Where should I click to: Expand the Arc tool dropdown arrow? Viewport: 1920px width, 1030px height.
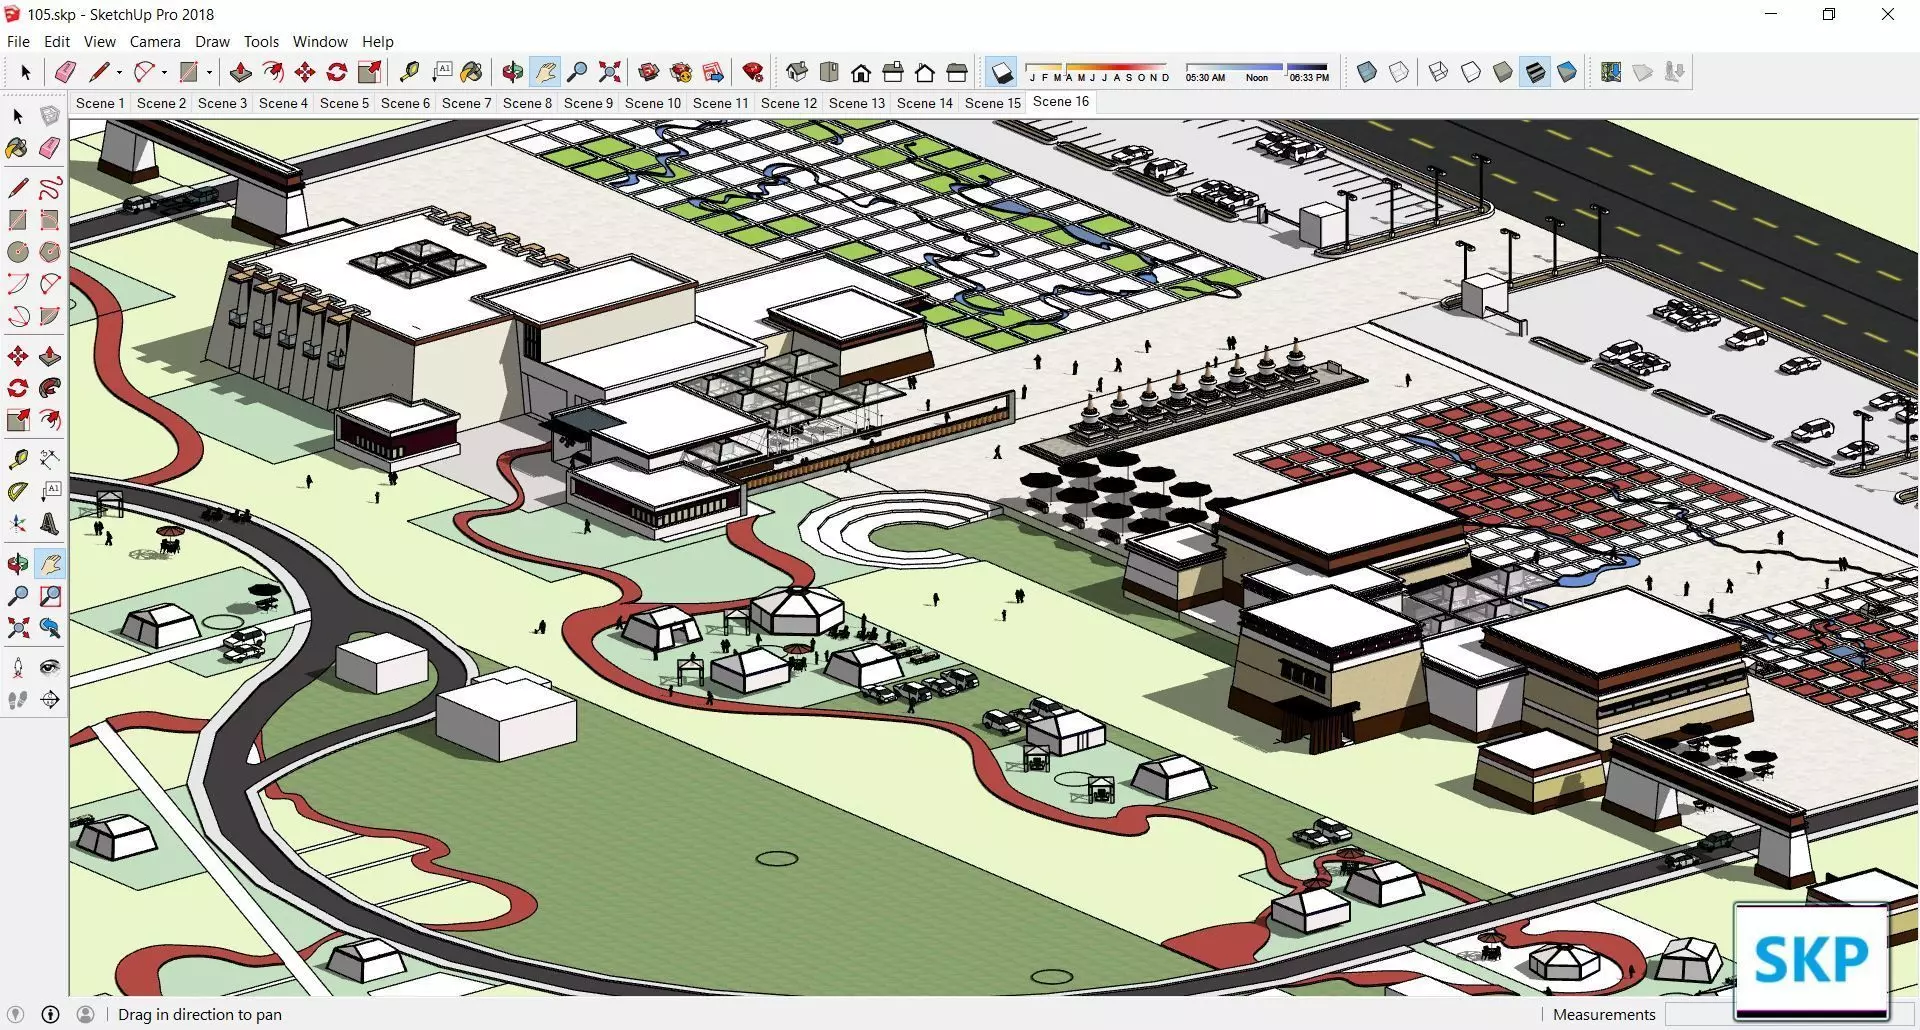(164, 72)
